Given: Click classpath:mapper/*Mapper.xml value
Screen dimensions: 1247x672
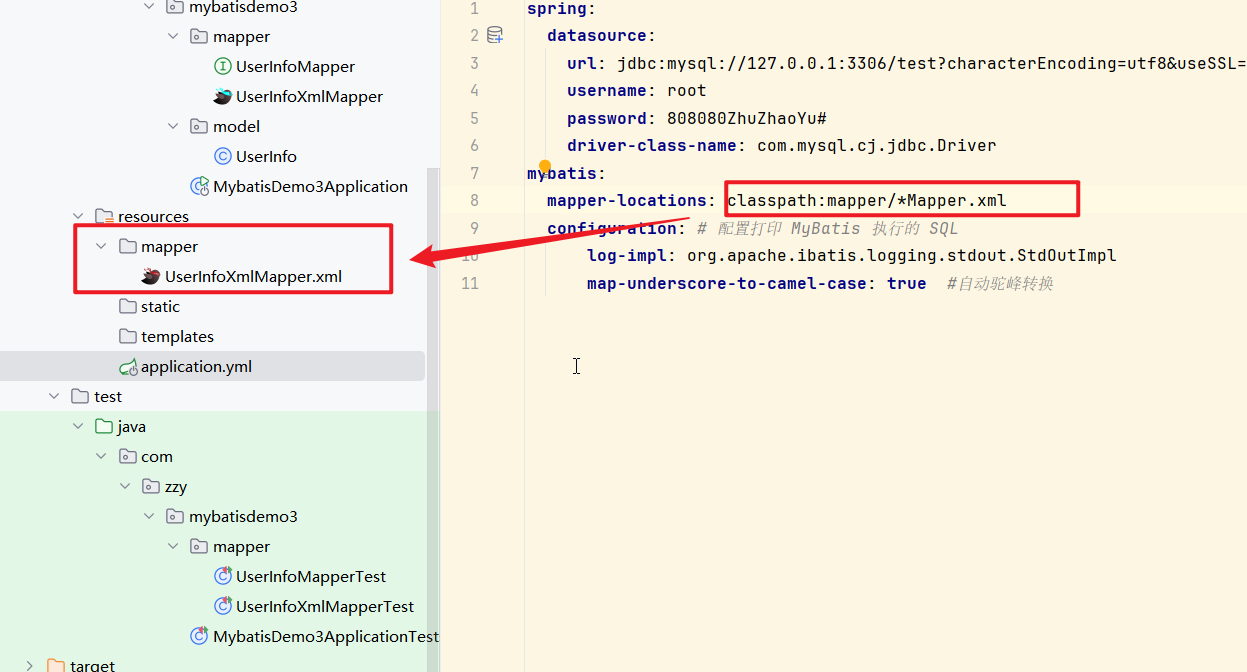Looking at the screenshot, I should (x=866, y=201).
